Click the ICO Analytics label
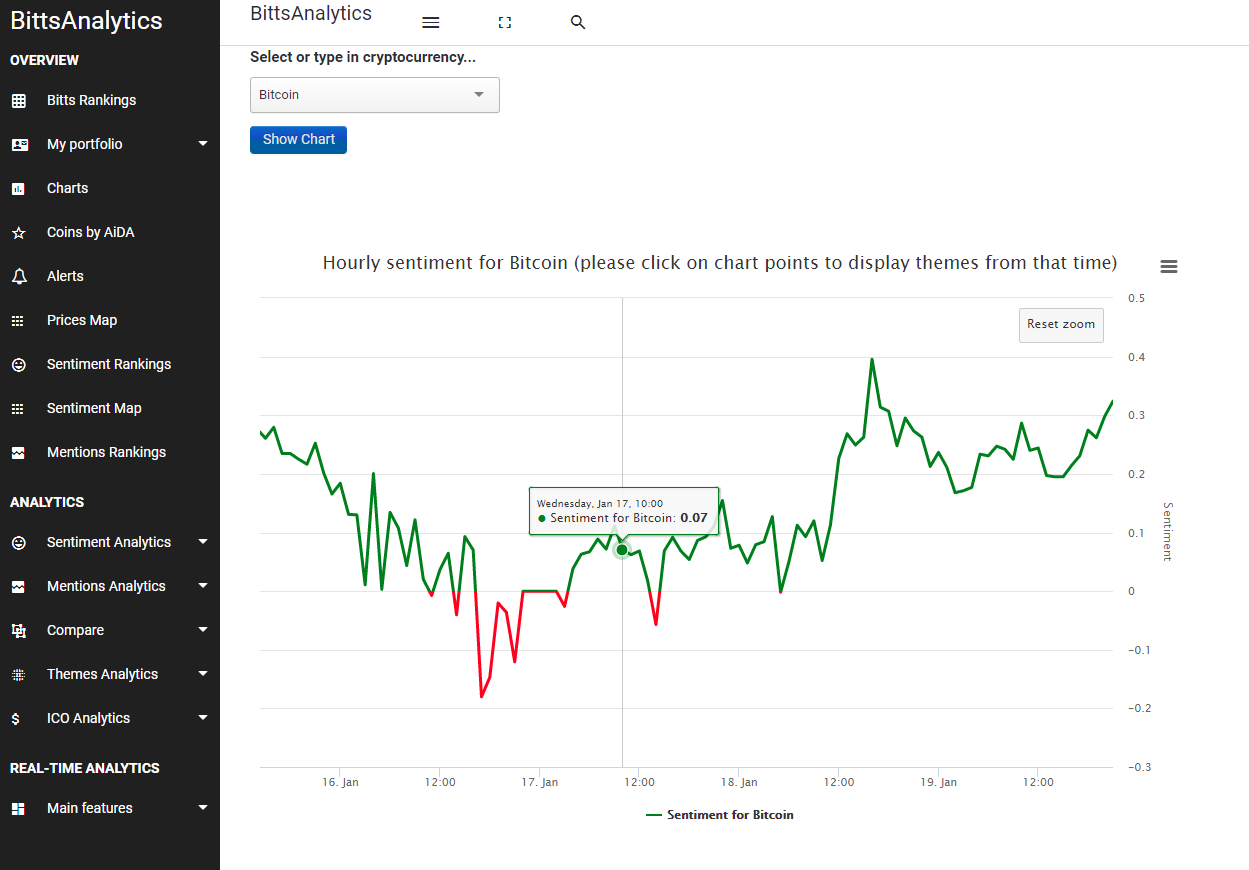 (x=88, y=718)
